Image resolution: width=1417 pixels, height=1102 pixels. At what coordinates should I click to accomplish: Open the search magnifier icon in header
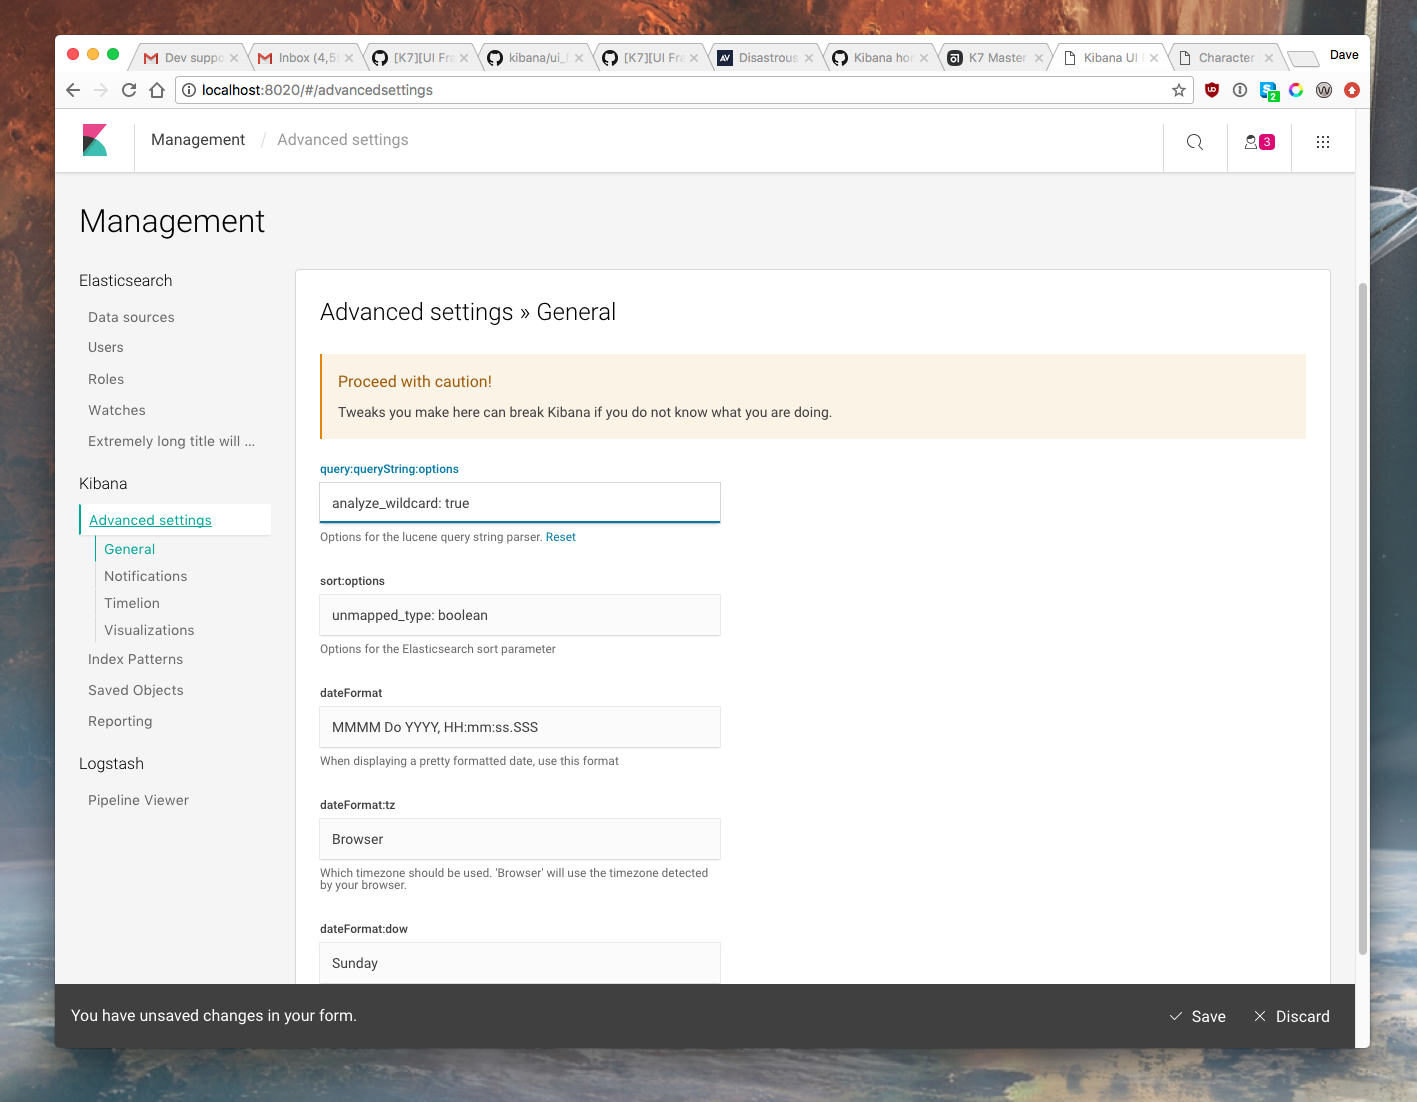(1195, 142)
